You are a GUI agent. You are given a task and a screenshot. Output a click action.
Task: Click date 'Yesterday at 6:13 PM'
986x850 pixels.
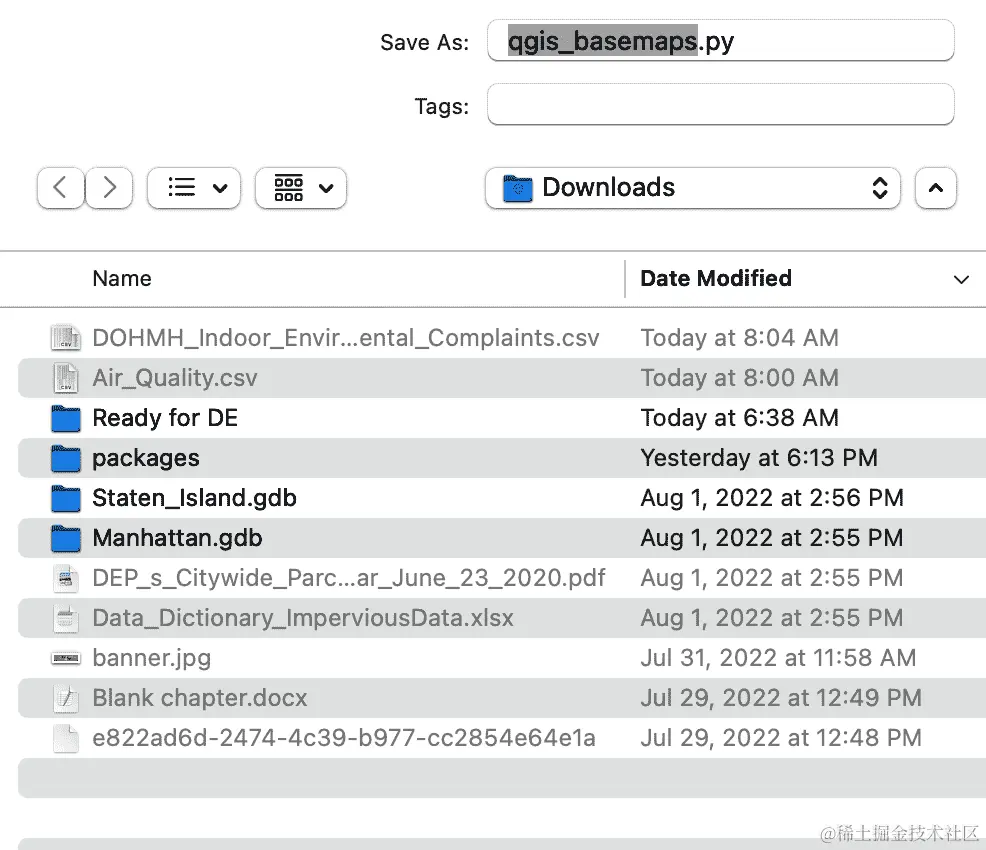click(759, 458)
